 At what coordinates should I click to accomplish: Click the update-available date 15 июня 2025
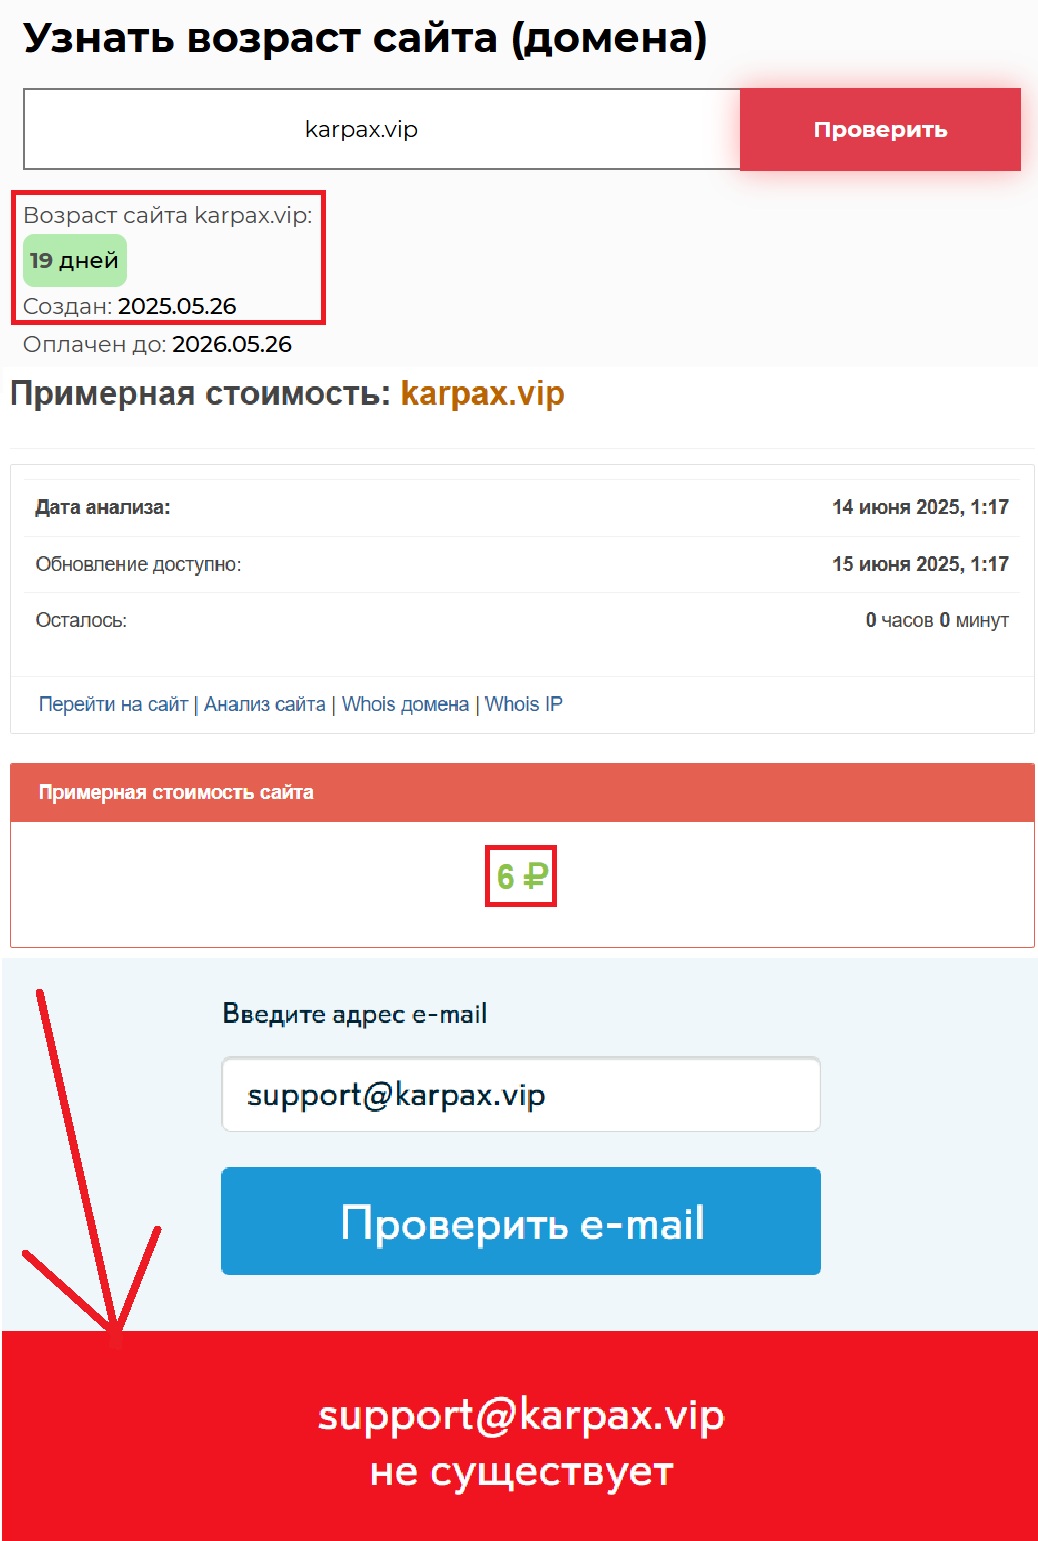coord(920,564)
